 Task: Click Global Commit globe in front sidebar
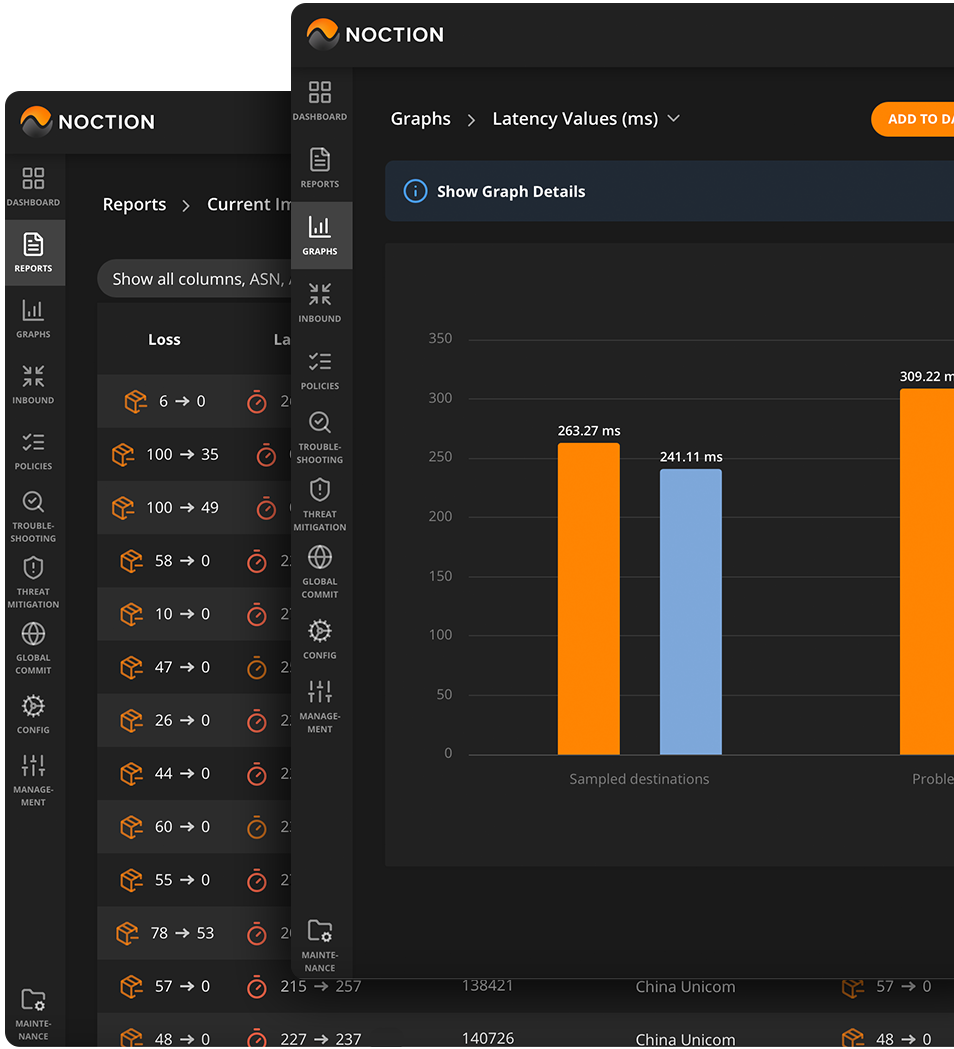pyautogui.click(x=320, y=571)
